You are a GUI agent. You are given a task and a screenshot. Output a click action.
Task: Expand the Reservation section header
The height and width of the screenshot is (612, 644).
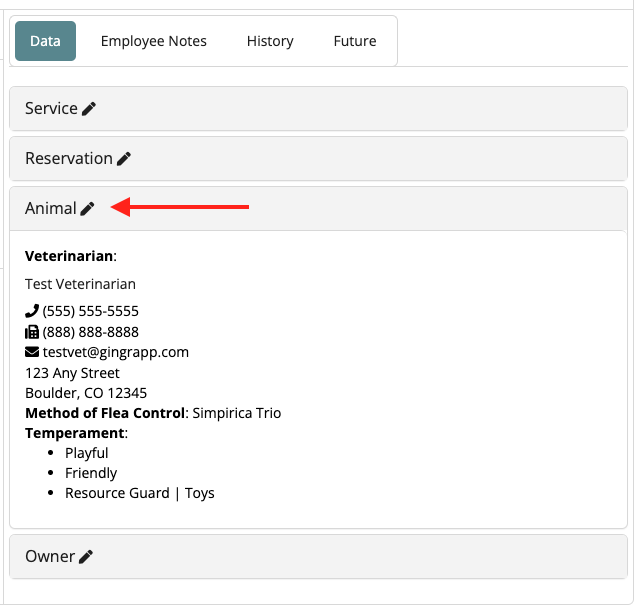tap(318, 159)
